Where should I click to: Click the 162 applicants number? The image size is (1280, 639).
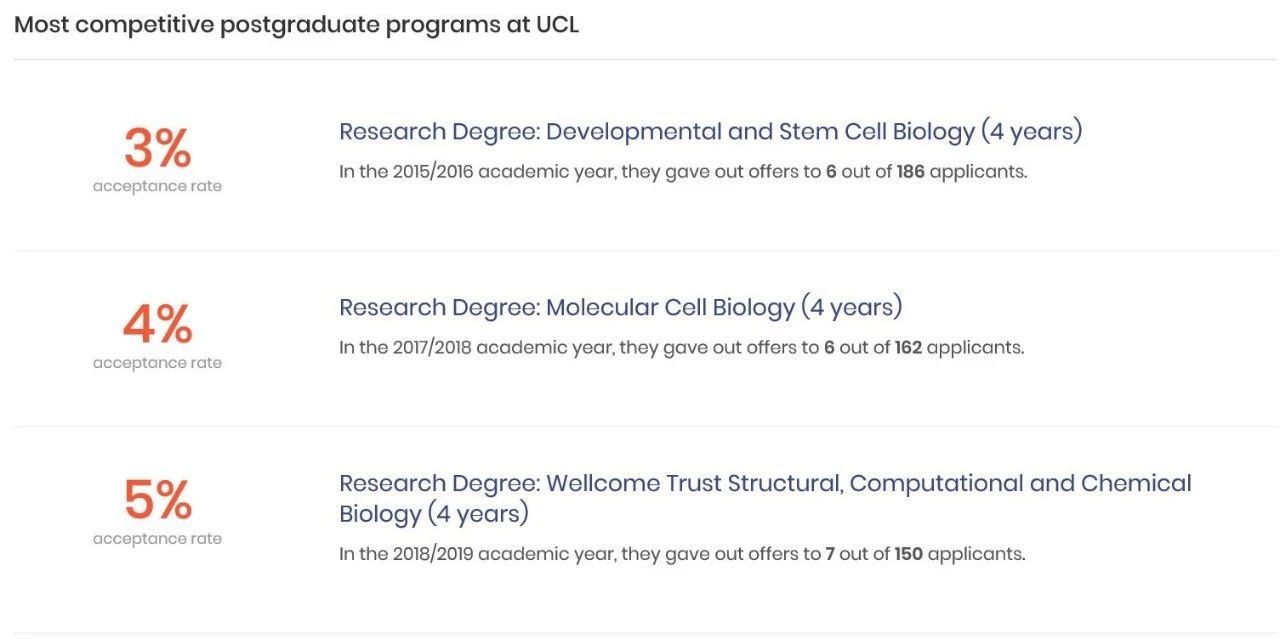pos(908,347)
